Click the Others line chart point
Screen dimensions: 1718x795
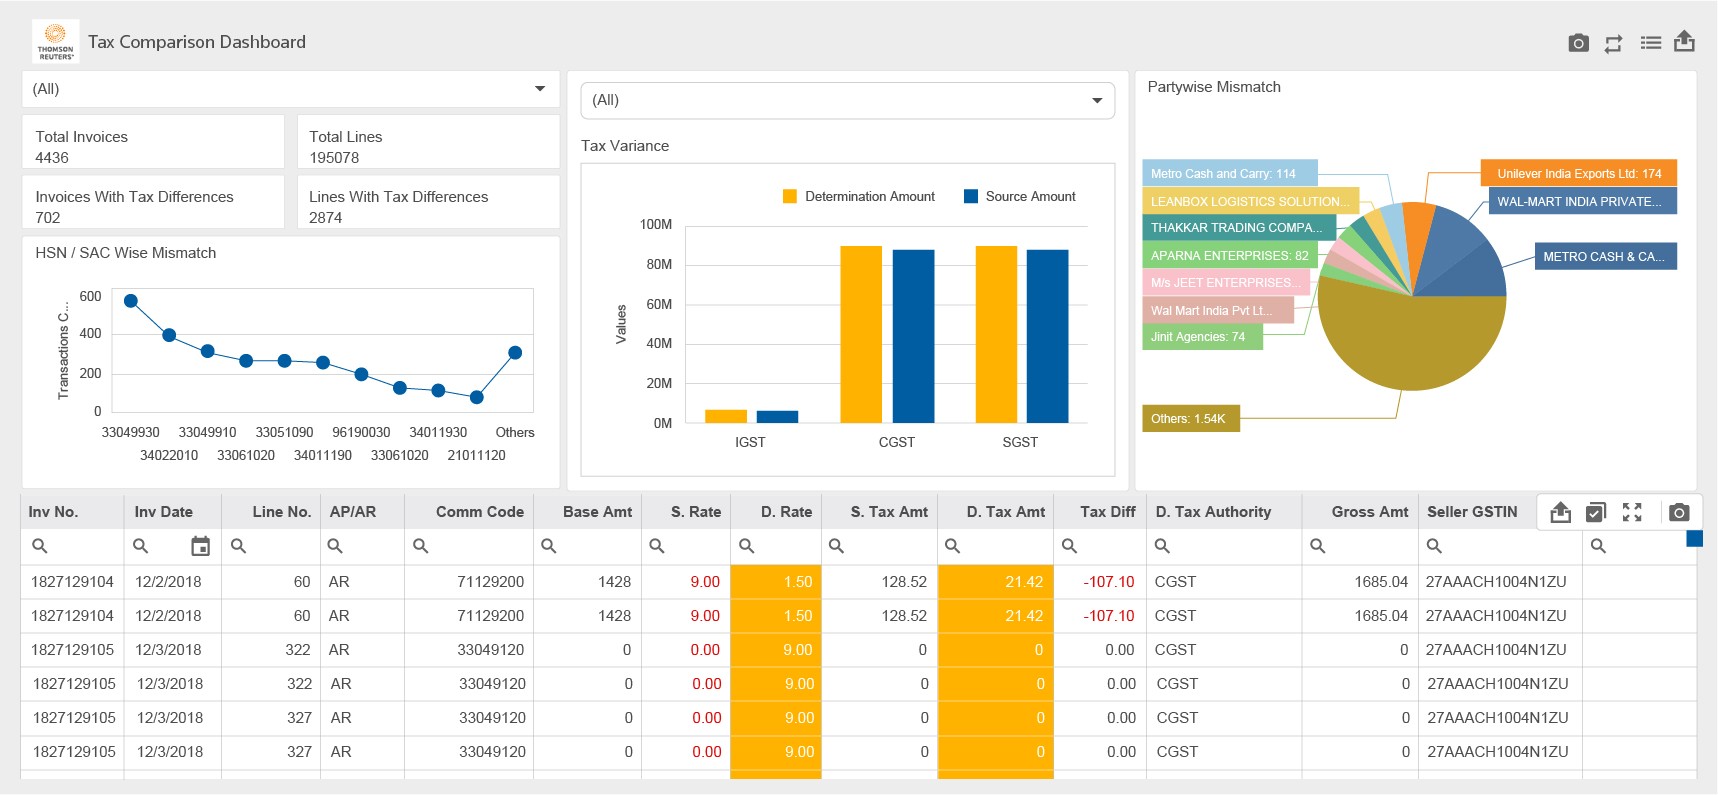click(515, 353)
